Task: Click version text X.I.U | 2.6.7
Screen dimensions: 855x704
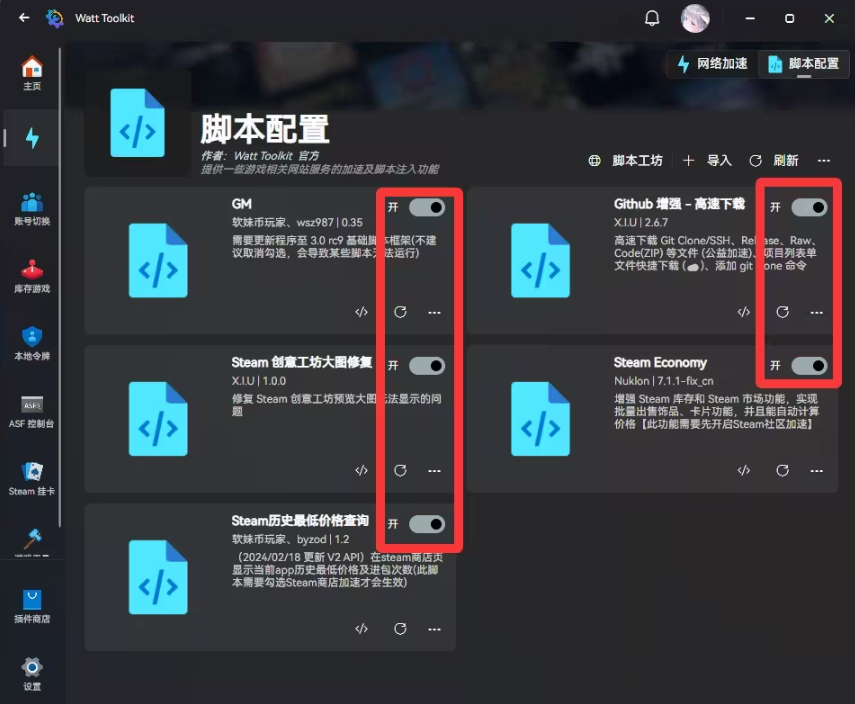Action: 641,222
